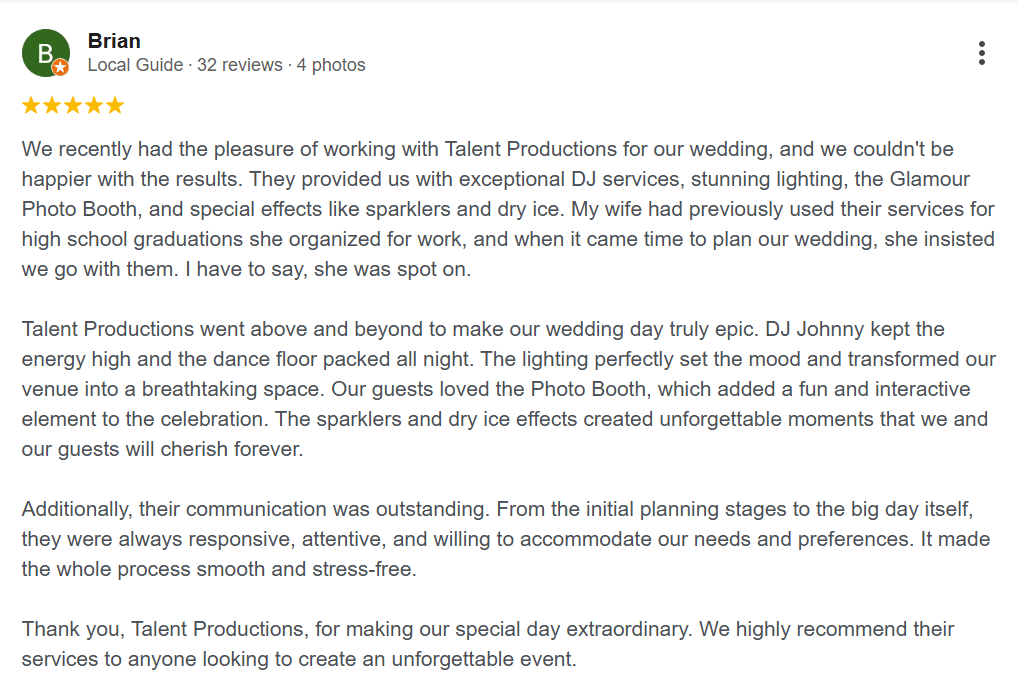Click Brian's green profile avatar
The image size is (1018, 696).
click(x=45, y=53)
